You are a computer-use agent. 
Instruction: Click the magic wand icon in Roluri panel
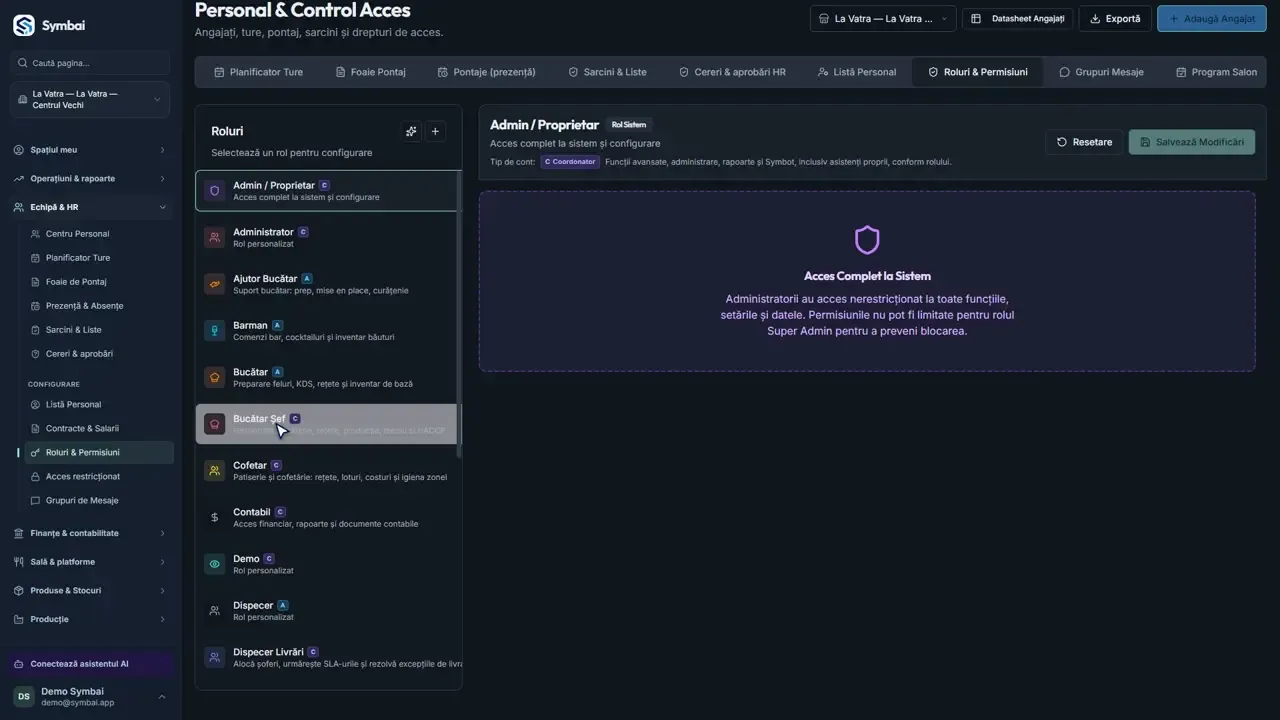pos(411,131)
